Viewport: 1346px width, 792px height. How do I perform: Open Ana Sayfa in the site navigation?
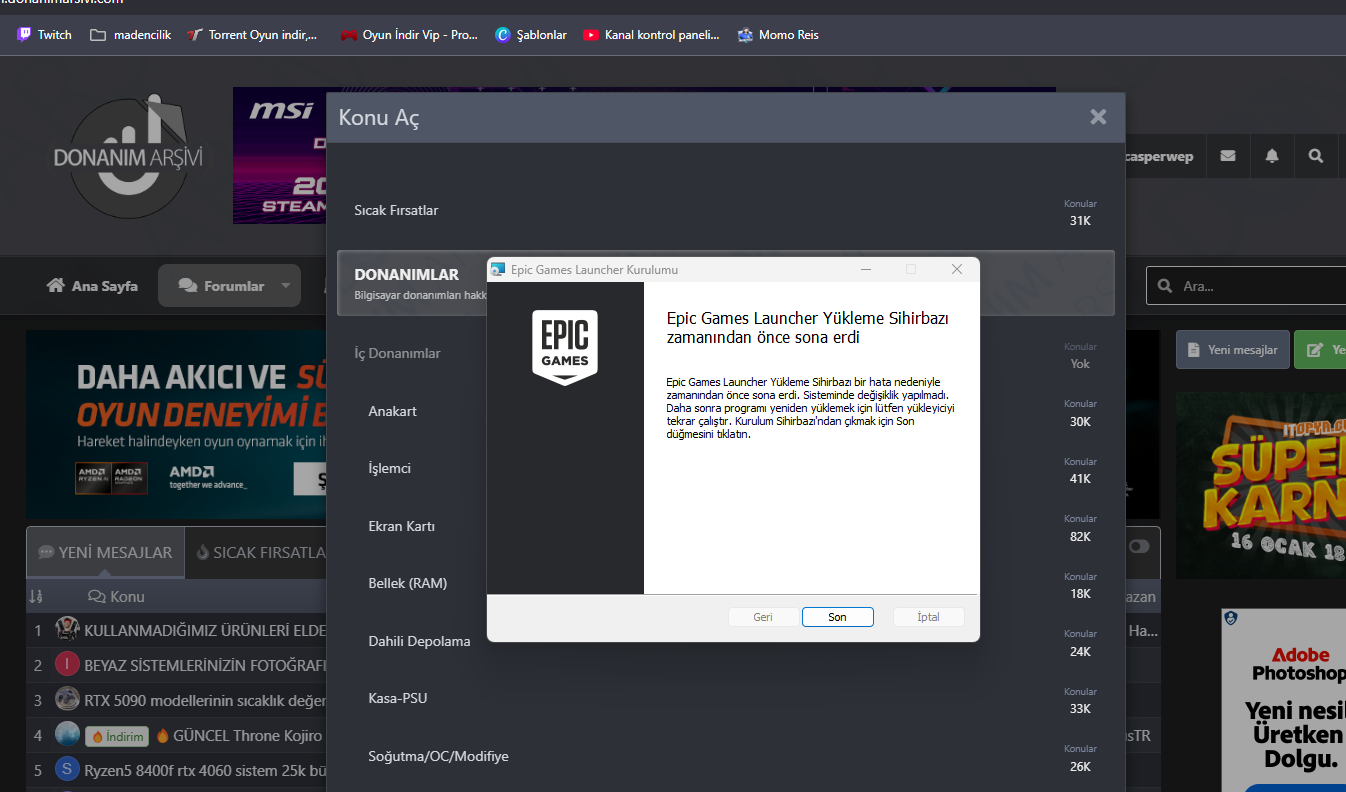click(92, 286)
